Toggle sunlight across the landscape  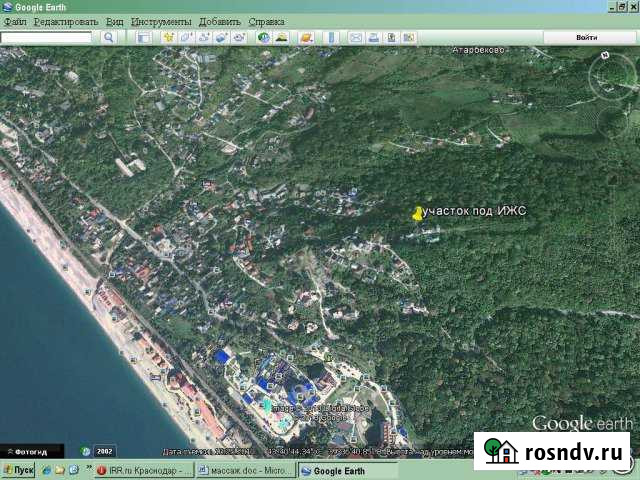[x=282, y=37]
